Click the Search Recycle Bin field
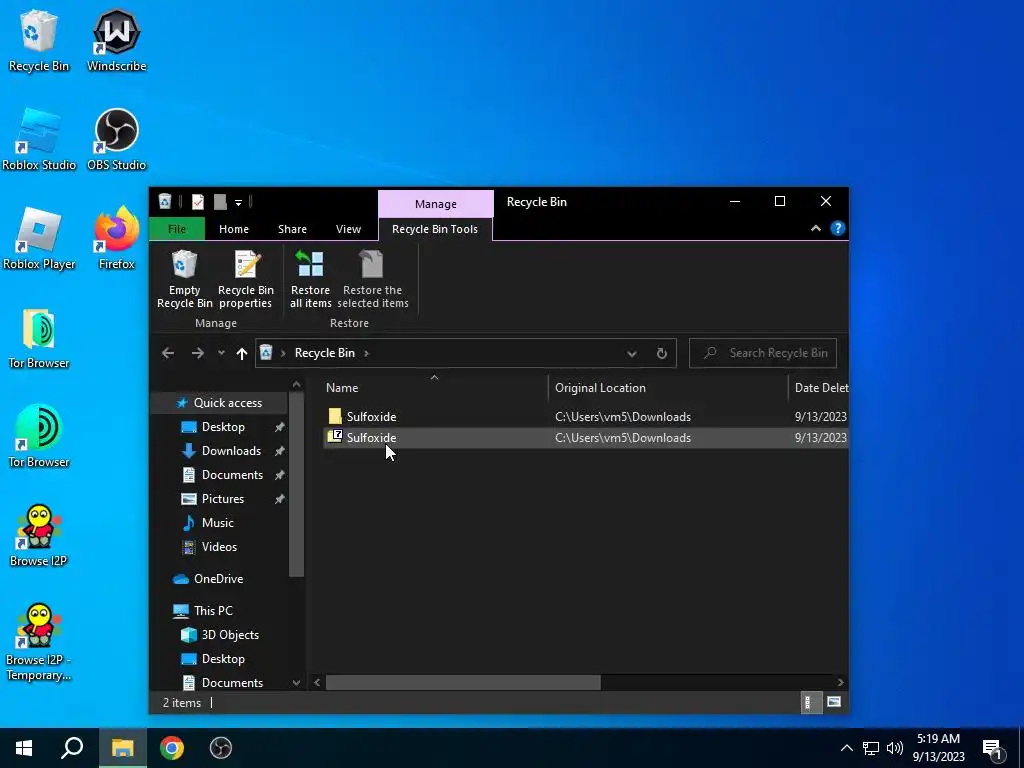Image resolution: width=1024 pixels, height=768 pixels. click(x=763, y=353)
